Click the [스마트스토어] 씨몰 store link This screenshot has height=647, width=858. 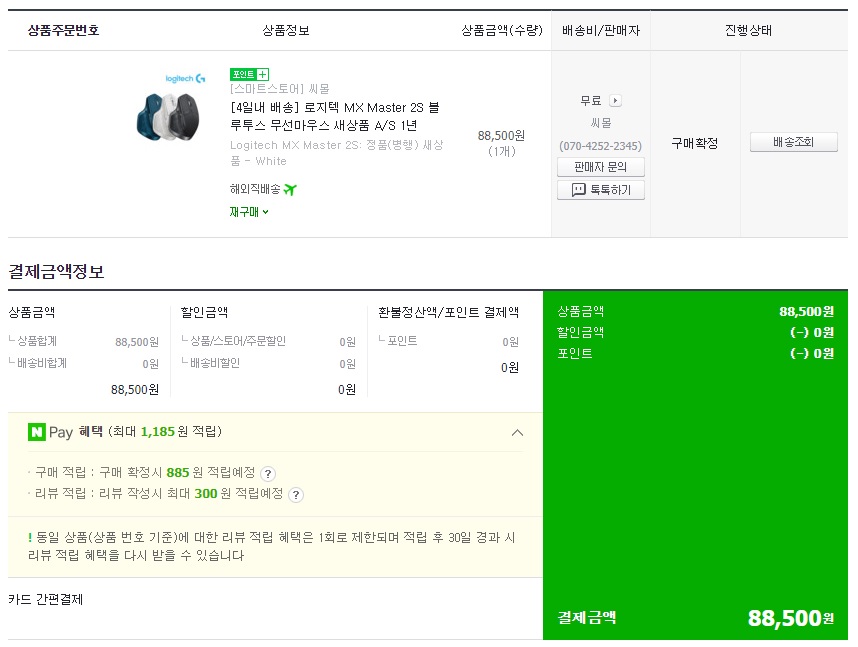(x=280, y=89)
